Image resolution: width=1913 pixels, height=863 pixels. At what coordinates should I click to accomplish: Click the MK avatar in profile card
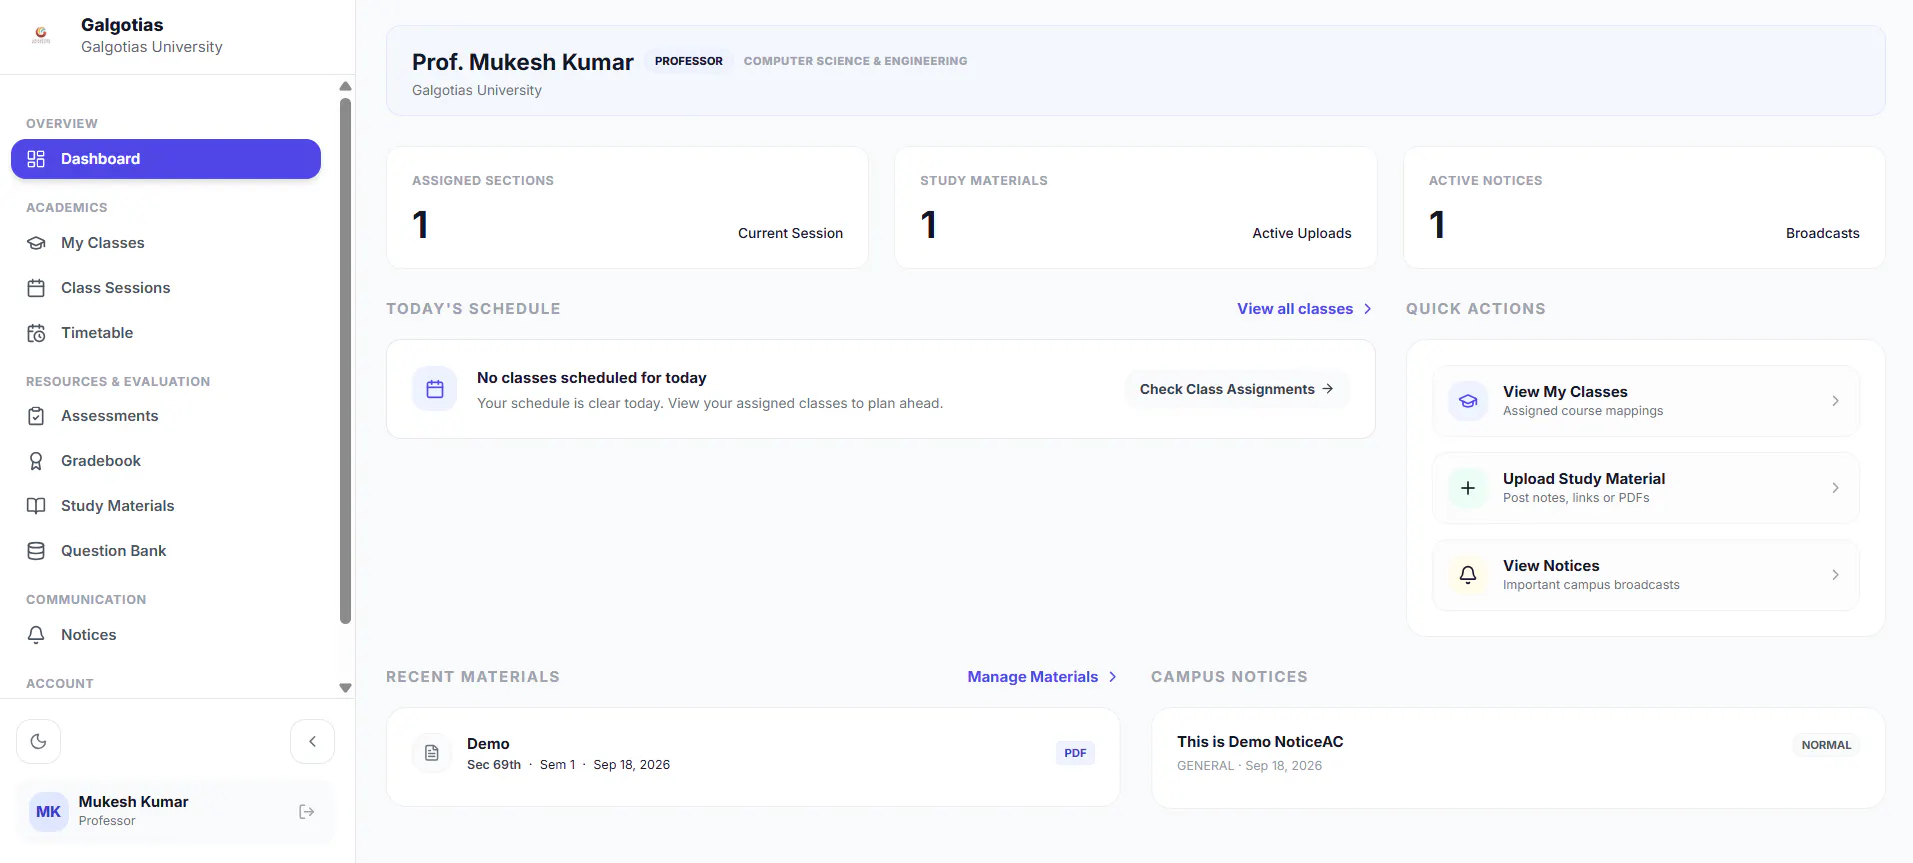(48, 812)
